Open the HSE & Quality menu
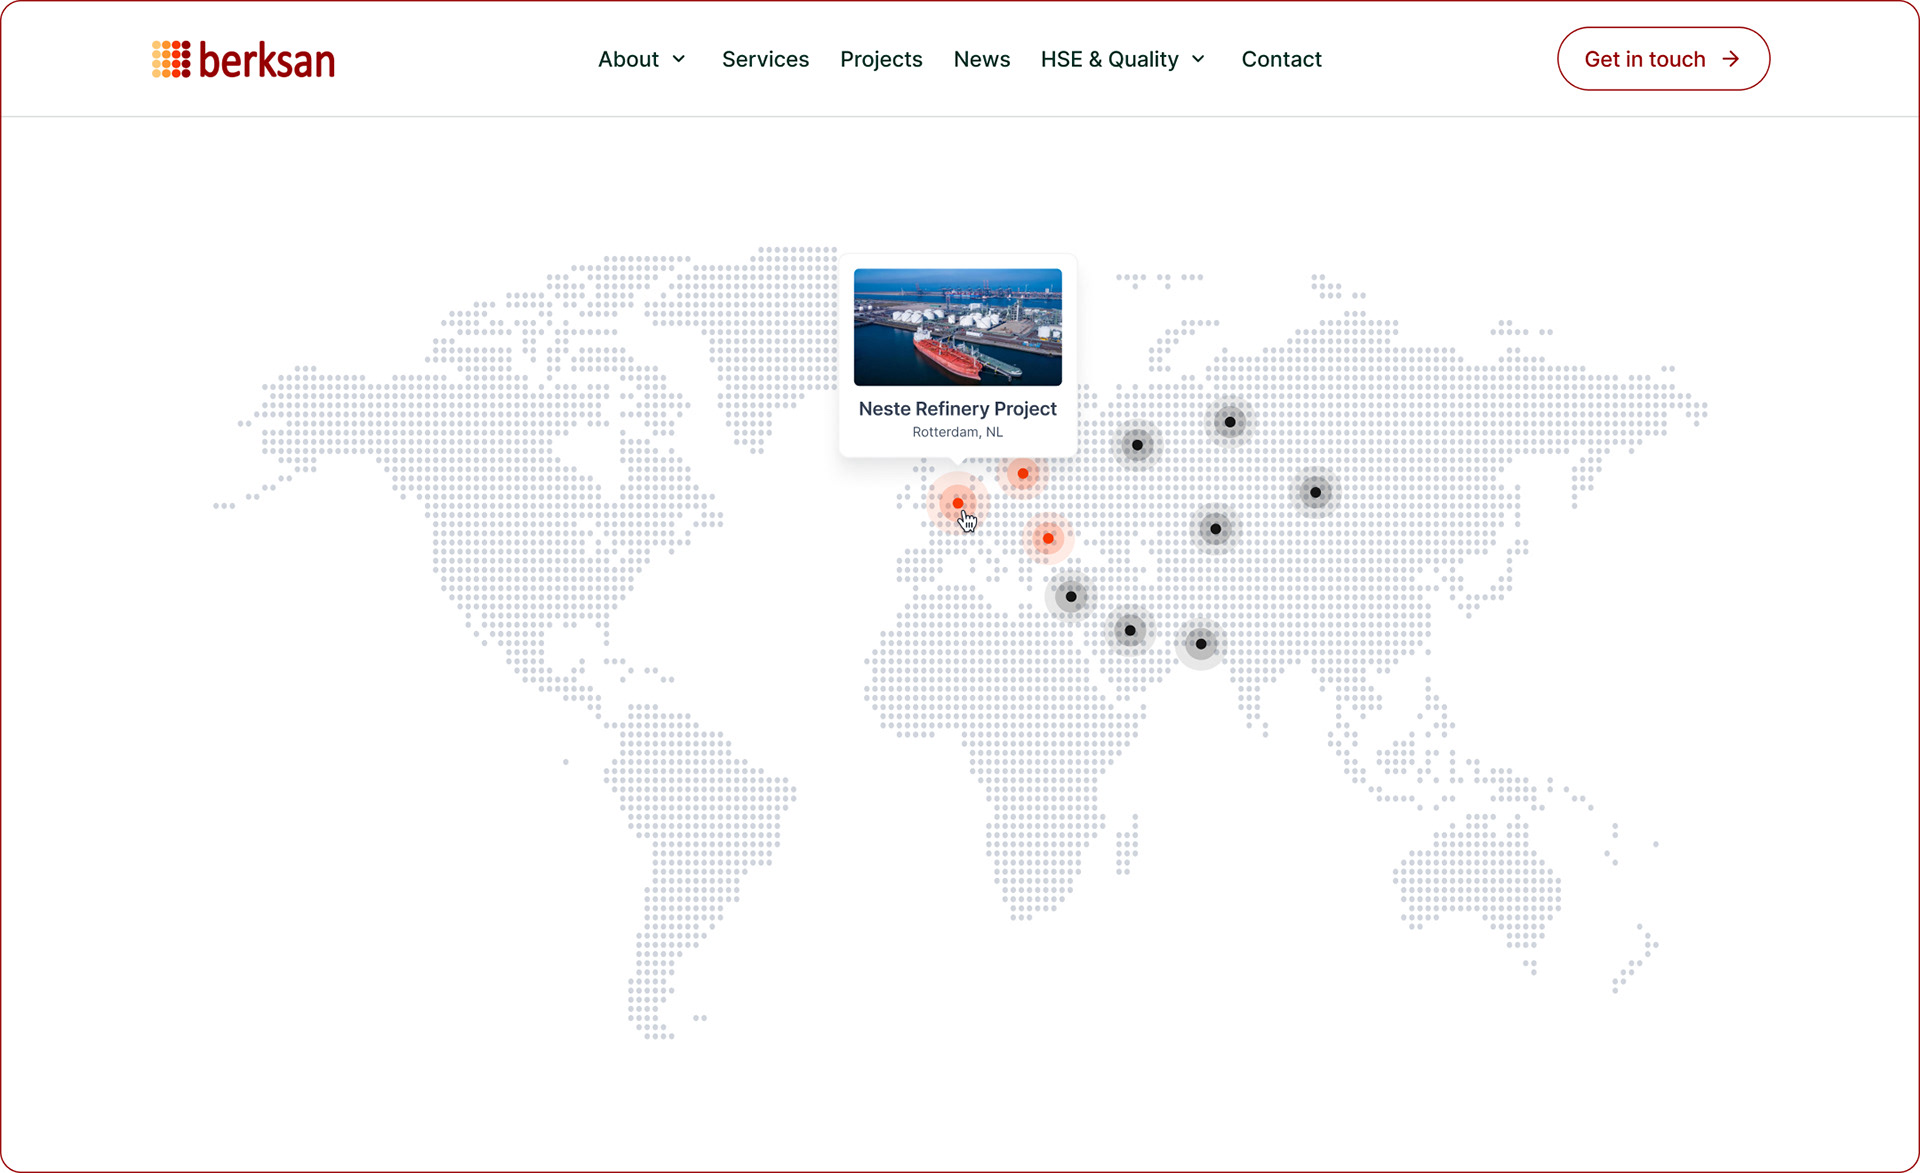 coord(1123,59)
